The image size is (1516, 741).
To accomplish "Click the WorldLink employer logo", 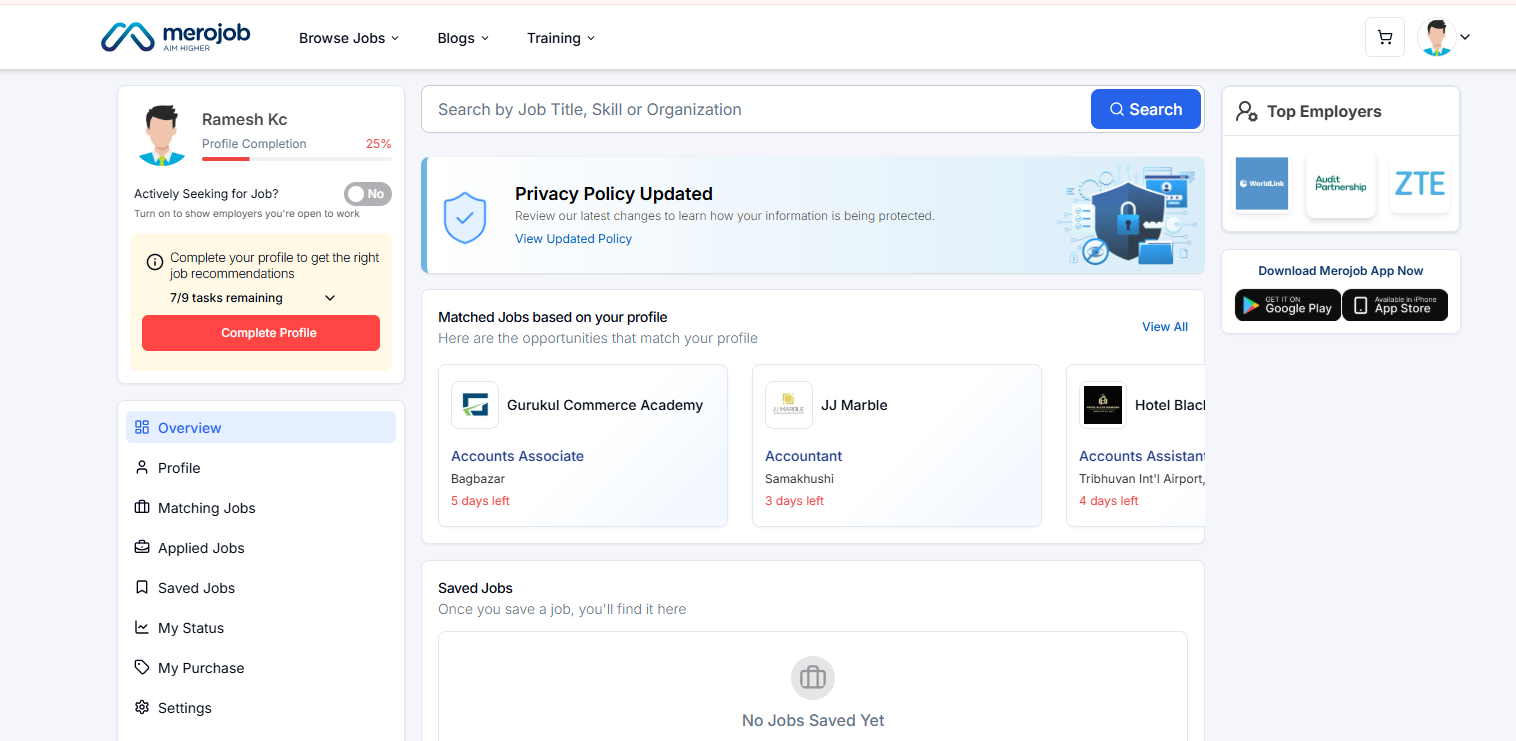I will [1261, 184].
